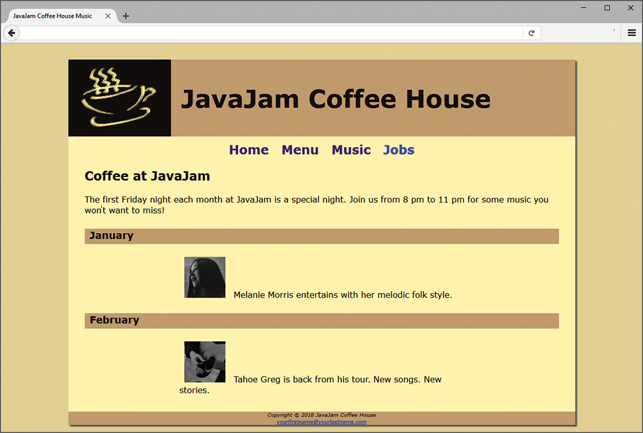Image resolution: width=643 pixels, height=433 pixels.
Task: Click into the browser address bar
Action: point(271,33)
